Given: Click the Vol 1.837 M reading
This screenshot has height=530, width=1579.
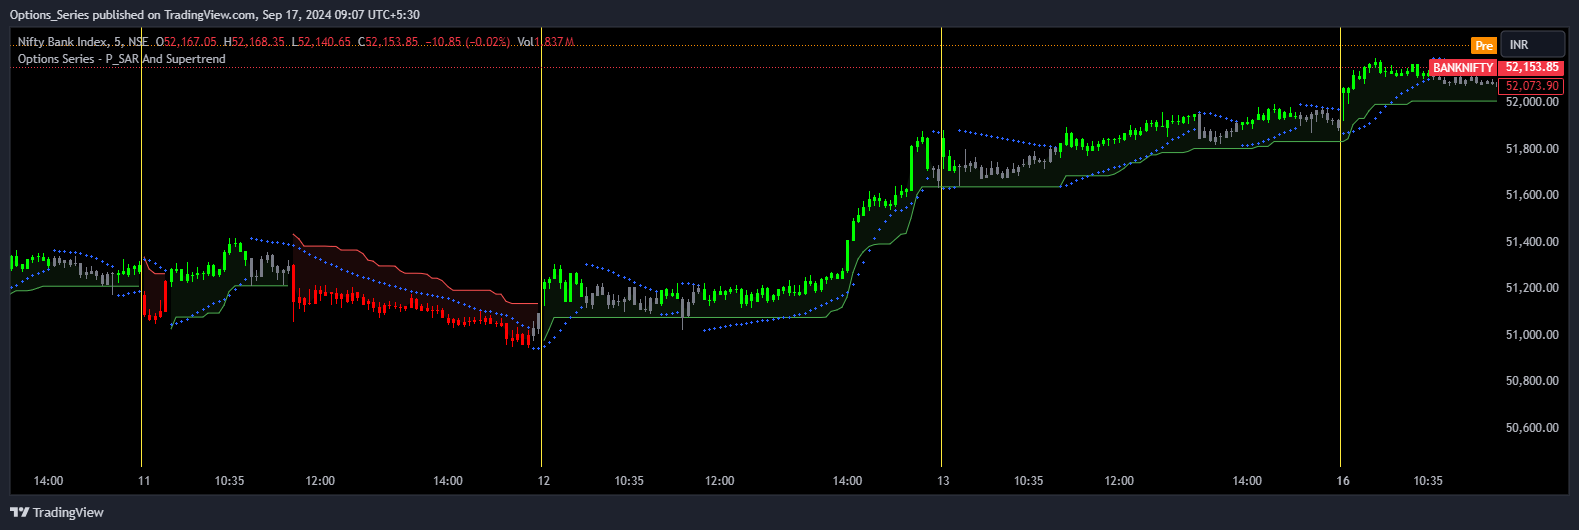Looking at the screenshot, I should [546, 42].
